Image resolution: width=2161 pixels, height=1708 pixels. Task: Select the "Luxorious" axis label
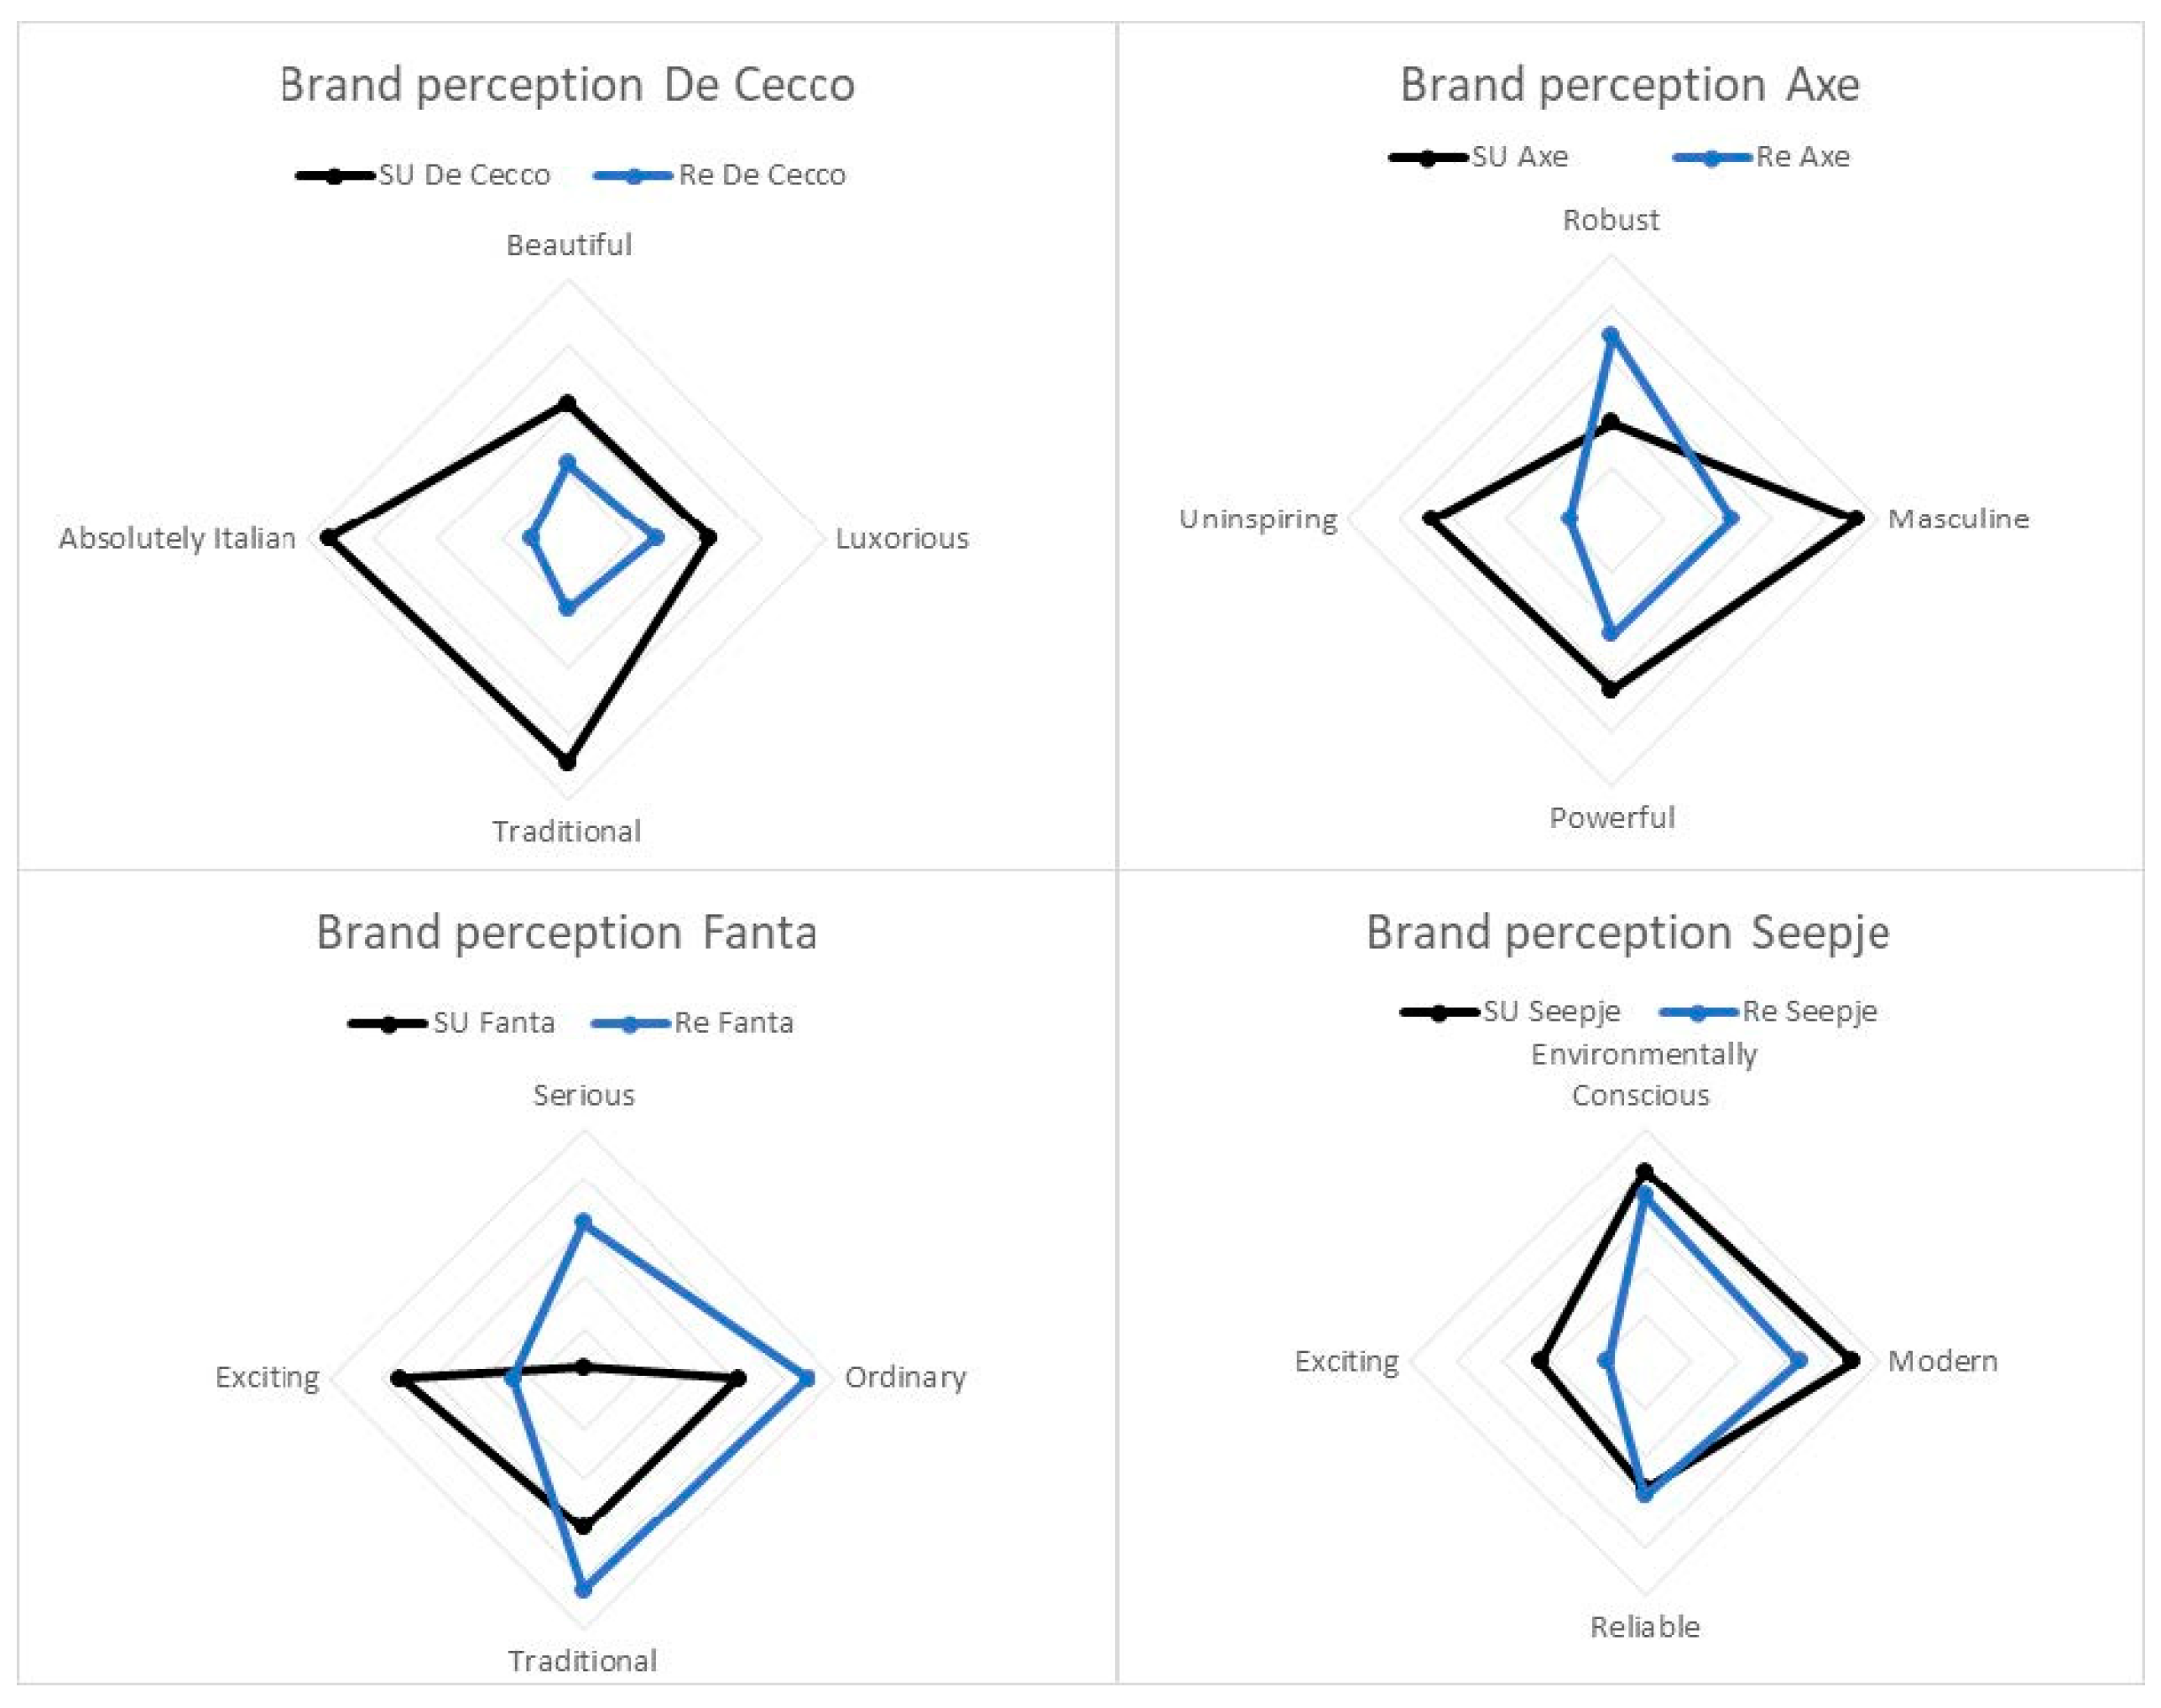click(902, 538)
